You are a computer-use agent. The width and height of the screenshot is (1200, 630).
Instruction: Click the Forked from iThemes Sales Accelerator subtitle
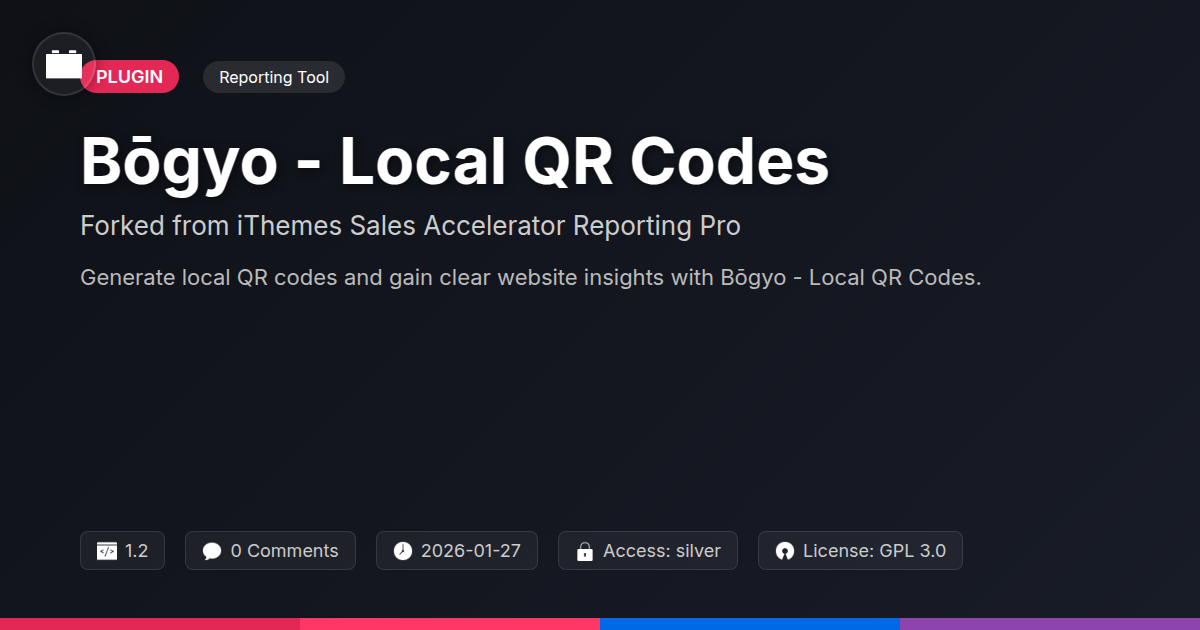(x=410, y=226)
